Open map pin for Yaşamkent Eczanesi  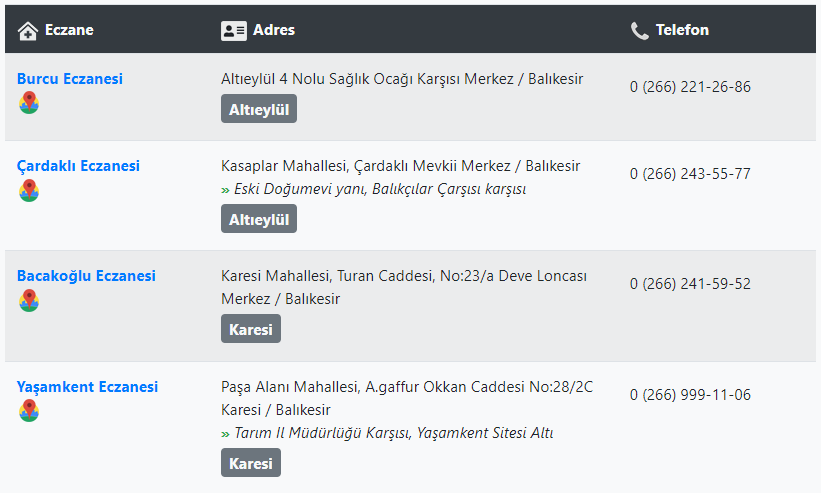29,411
